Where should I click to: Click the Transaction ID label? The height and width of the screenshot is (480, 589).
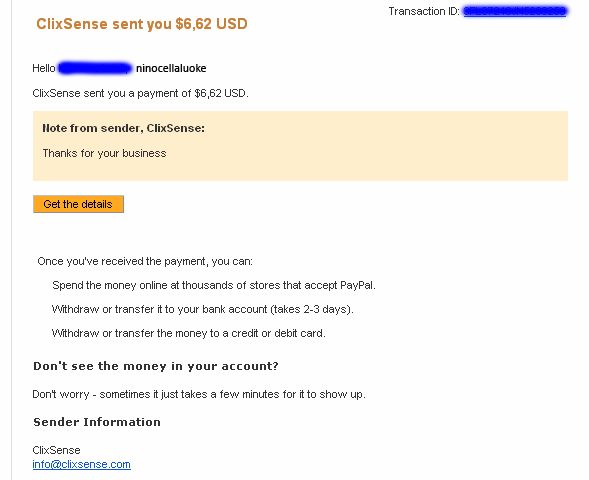(x=424, y=11)
